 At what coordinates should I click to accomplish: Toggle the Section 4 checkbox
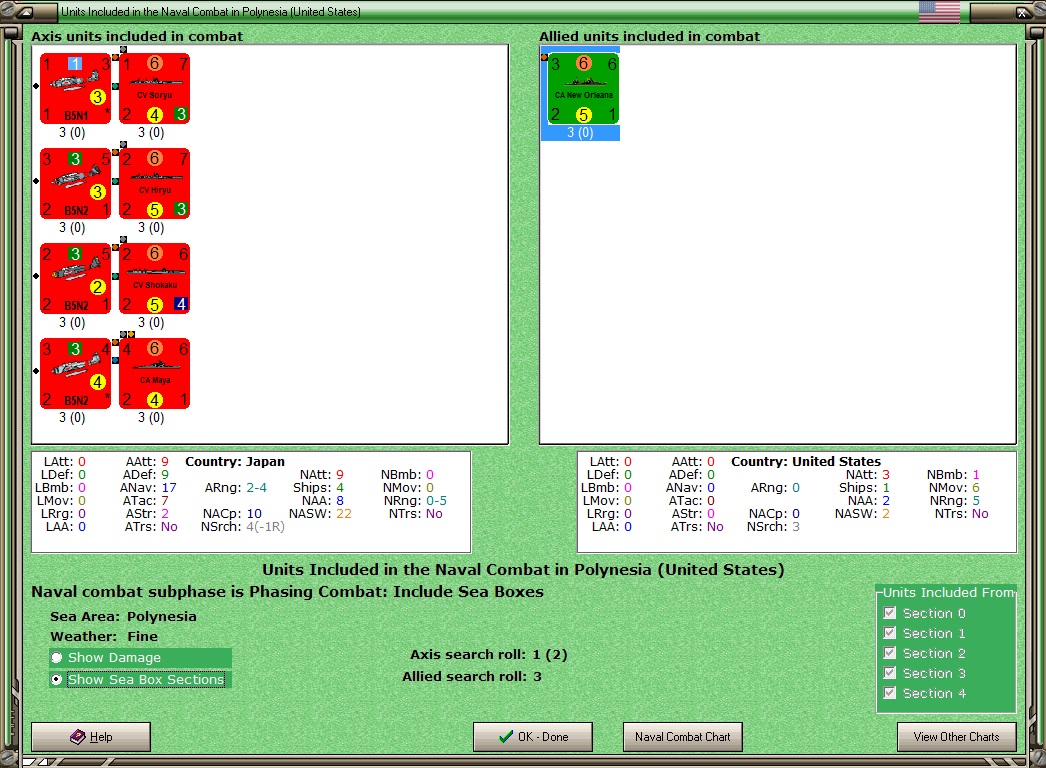tap(889, 693)
